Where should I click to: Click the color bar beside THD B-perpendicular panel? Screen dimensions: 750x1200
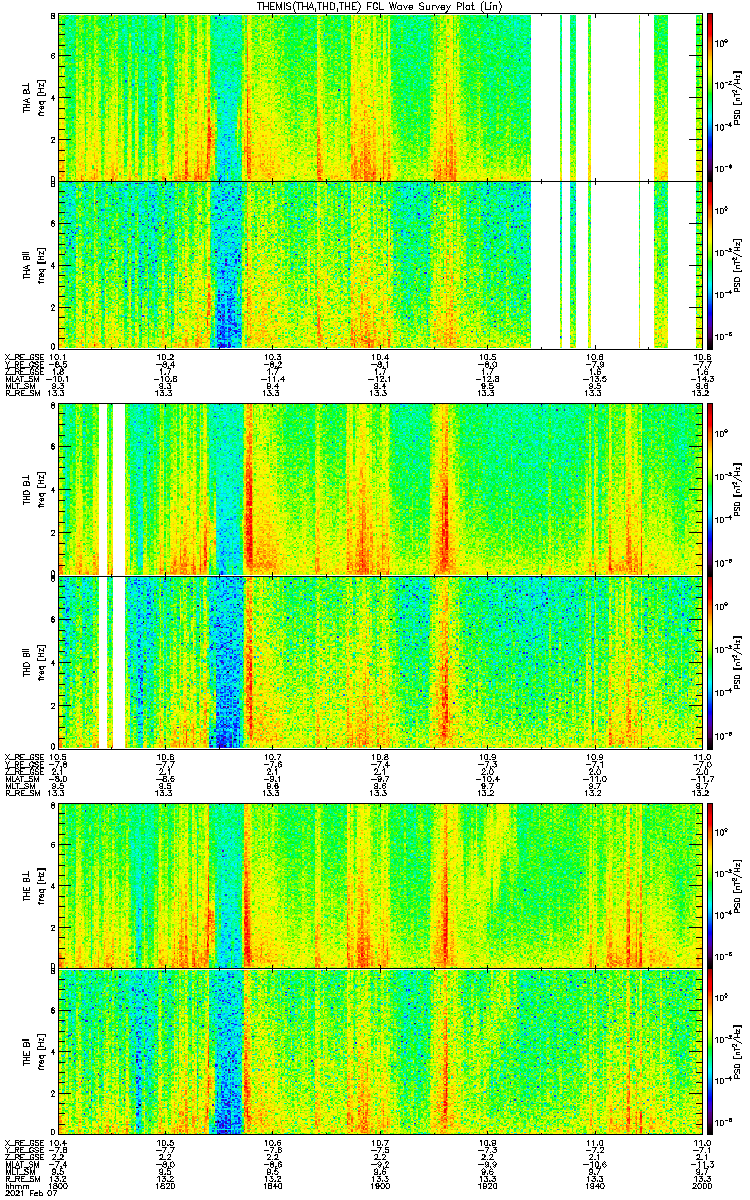pyautogui.click(x=710, y=489)
